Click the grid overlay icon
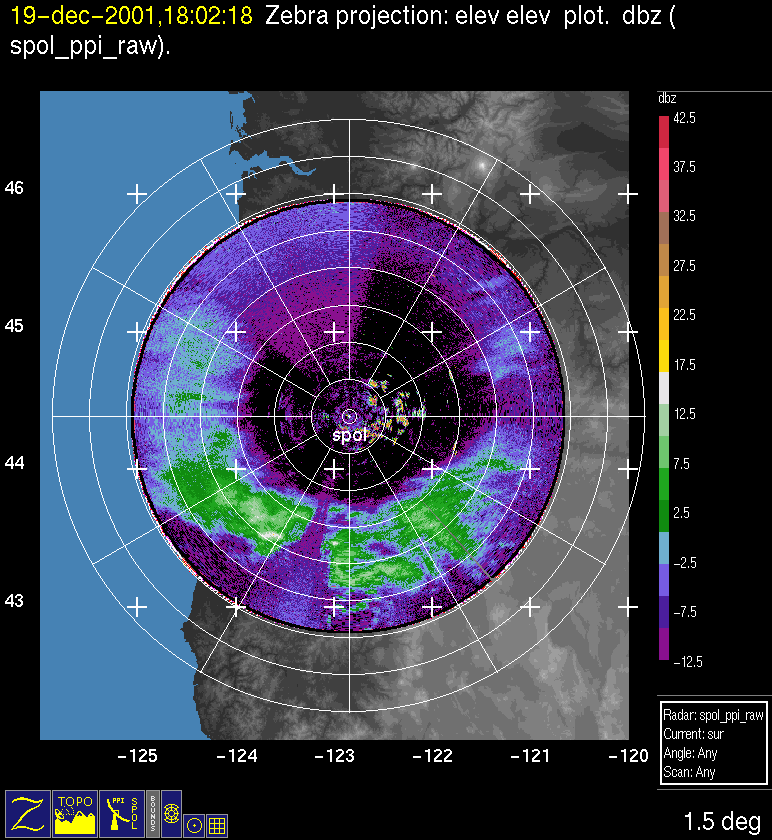This screenshot has width=772, height=840. [x=217, y=825]
